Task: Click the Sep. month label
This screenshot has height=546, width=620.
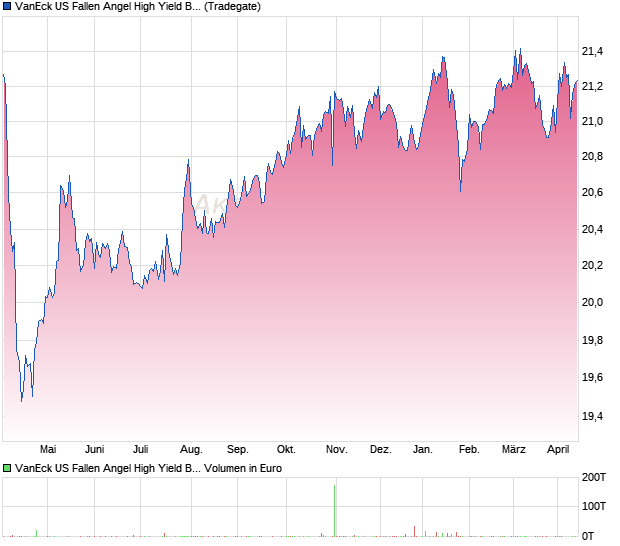Action: (x=238, y=449)
